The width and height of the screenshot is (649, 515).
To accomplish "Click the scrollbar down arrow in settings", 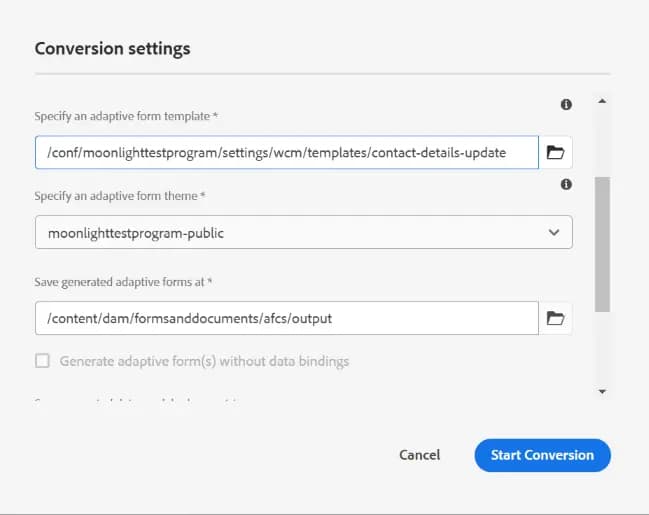I will pos(602,391).
